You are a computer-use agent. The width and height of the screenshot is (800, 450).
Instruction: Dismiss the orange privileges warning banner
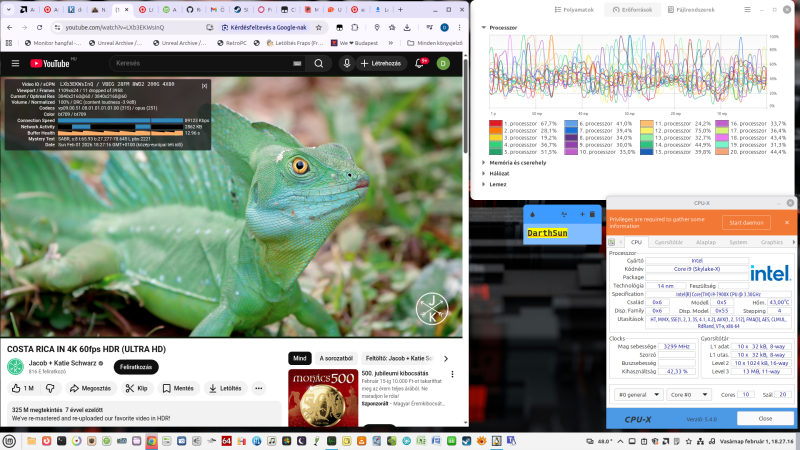click(x=787, y=222)
